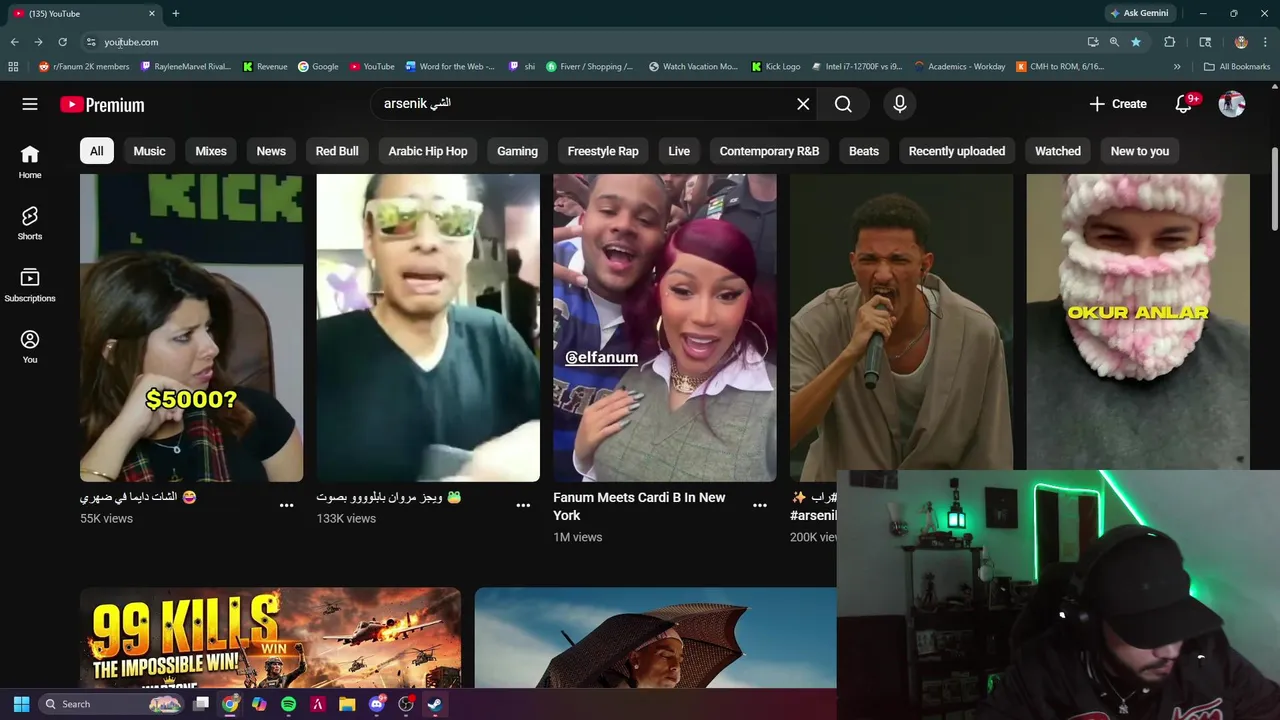
Task: Select the Watched filter chip
Action: point(1058,151)
